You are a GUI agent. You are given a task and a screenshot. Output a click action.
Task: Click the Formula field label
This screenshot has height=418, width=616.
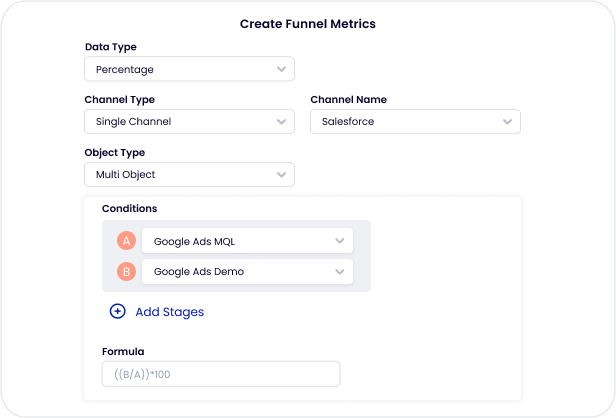pos(123,352)
